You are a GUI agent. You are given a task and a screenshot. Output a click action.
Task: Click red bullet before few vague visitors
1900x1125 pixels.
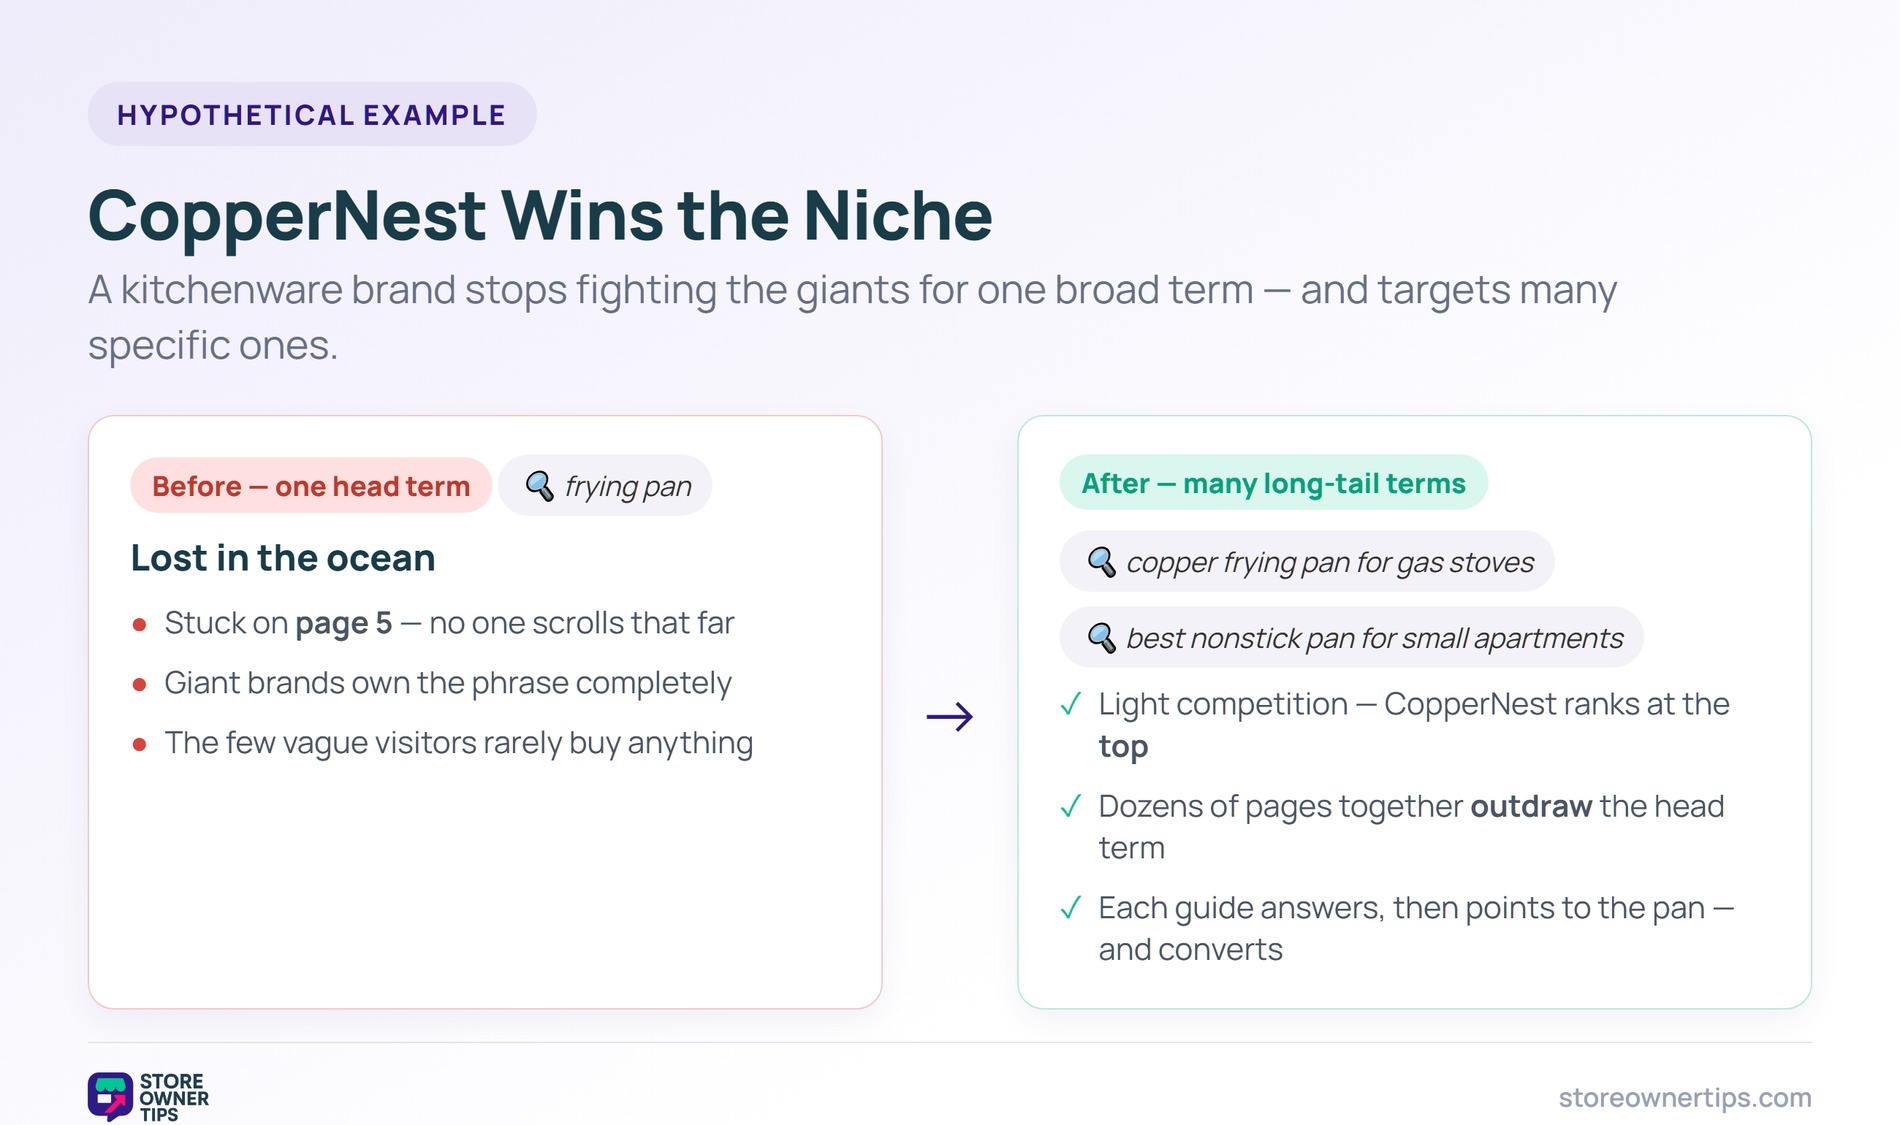click(x=140, y=745)
